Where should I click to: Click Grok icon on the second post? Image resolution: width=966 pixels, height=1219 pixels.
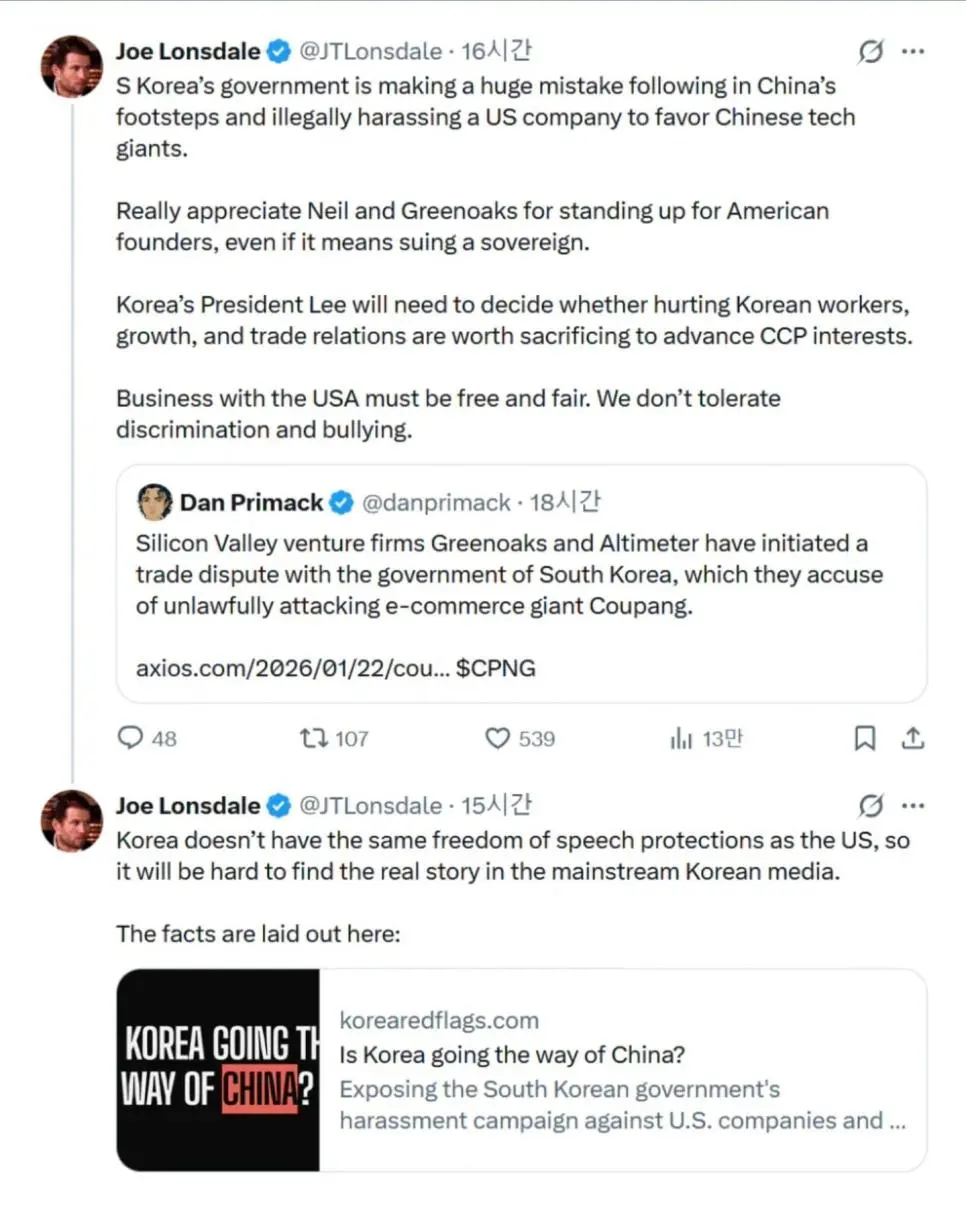[x=871, y=805]
